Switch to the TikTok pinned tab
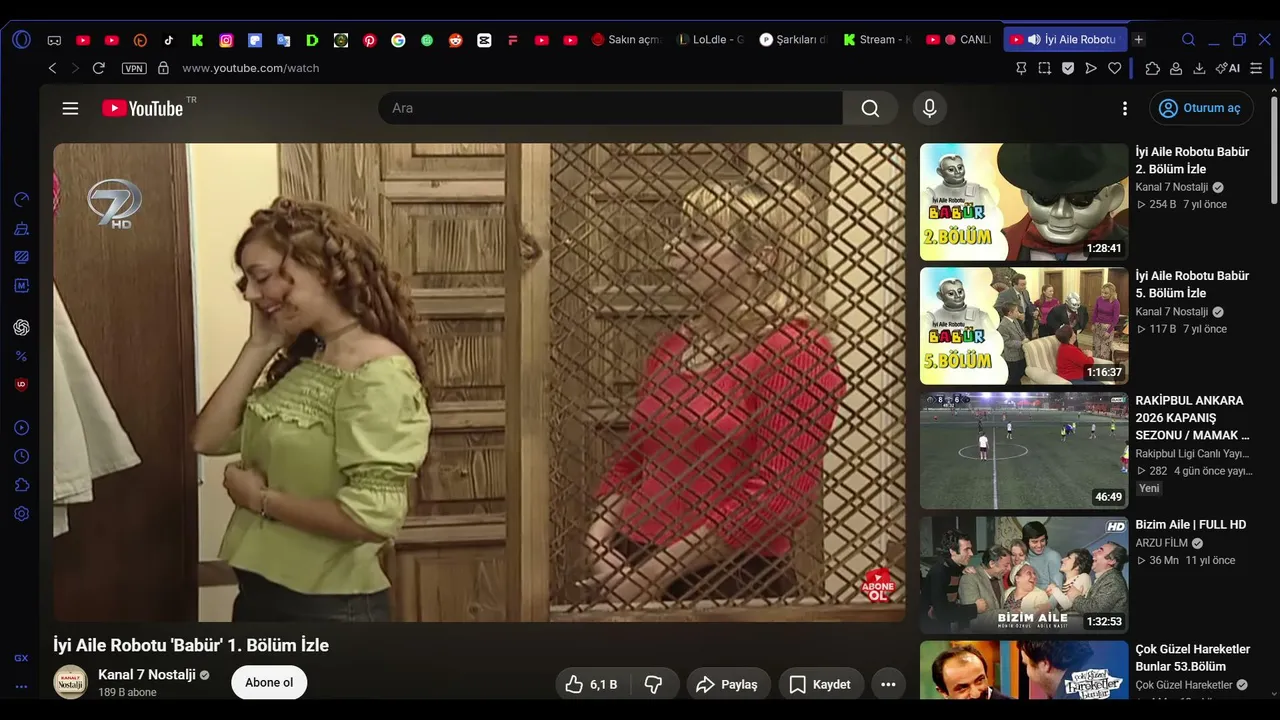Screen dimensions: 1280x720 [169, 40]
